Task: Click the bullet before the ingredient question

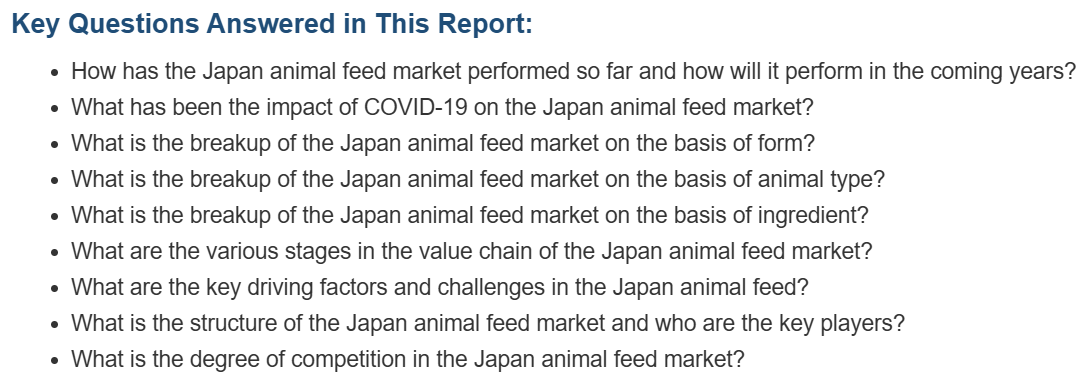Action: click(x=55, y=217)
